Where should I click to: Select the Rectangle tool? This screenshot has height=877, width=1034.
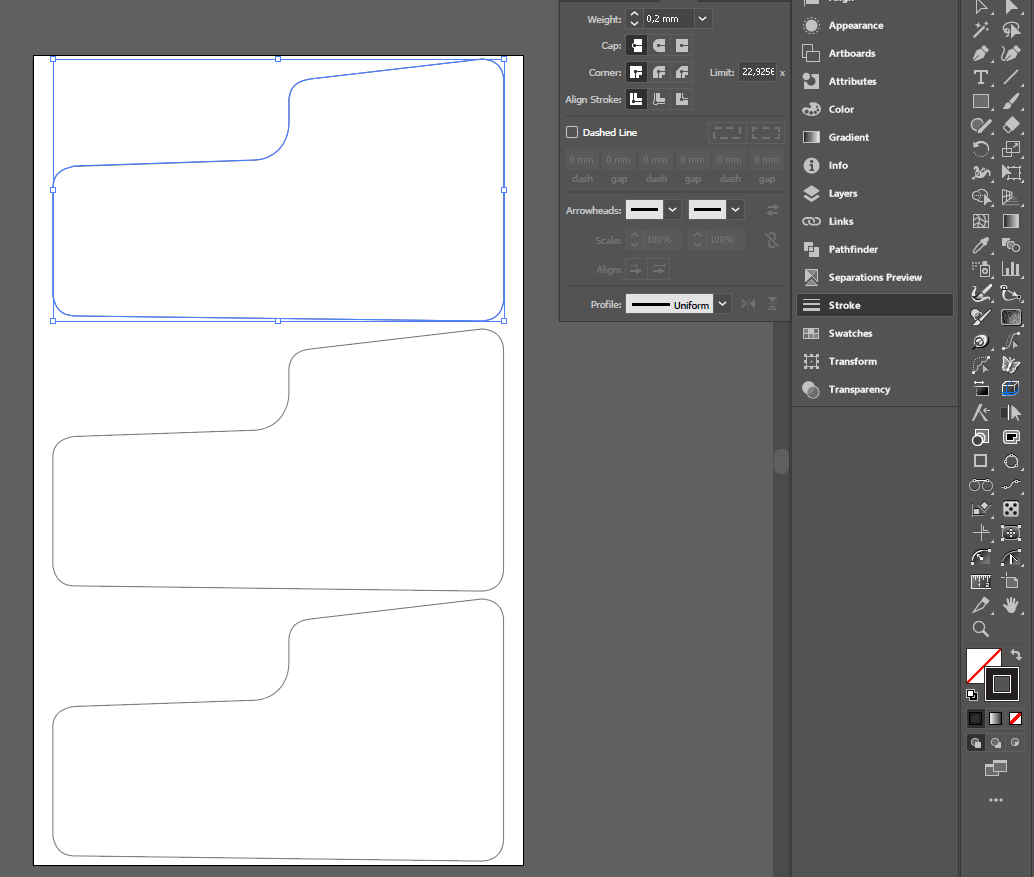981,101
